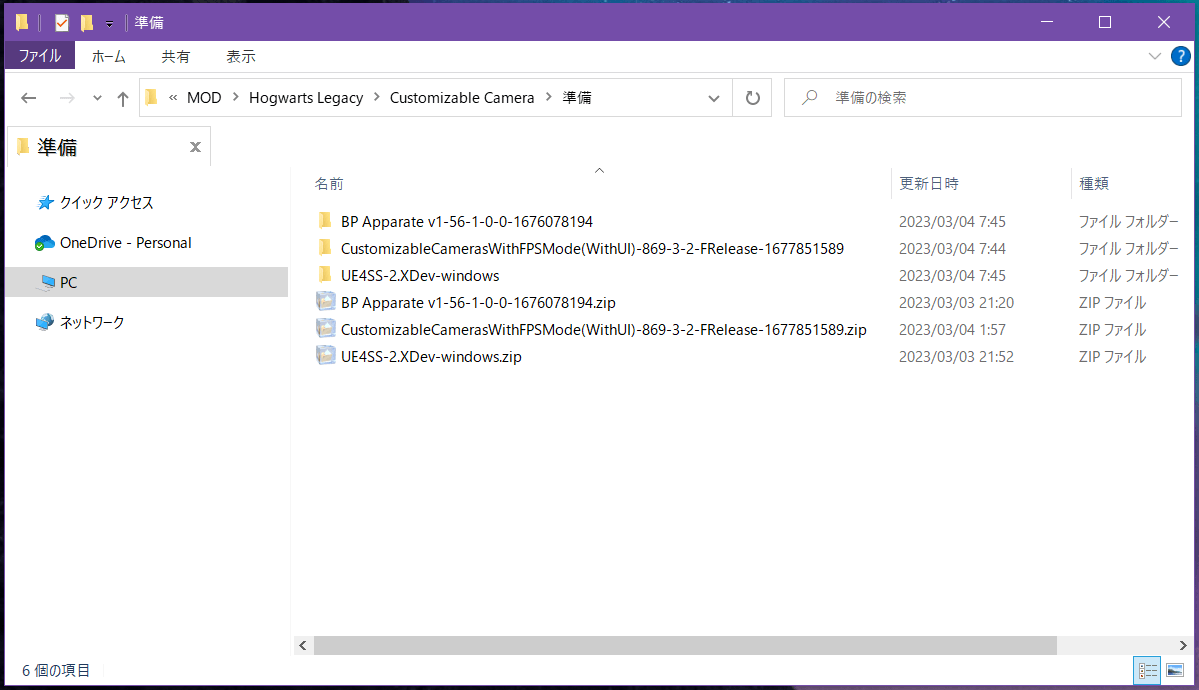
Task: Click Hogwarts Legacy in the breadcrumb
Action: (306, 98)
